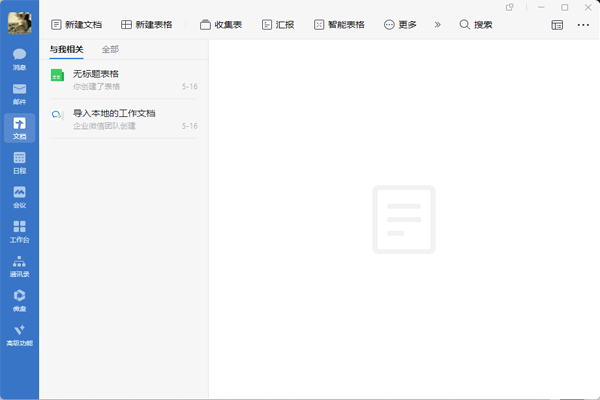
Task: Click the green spreadsheet file icon
Action: [57, 75]
